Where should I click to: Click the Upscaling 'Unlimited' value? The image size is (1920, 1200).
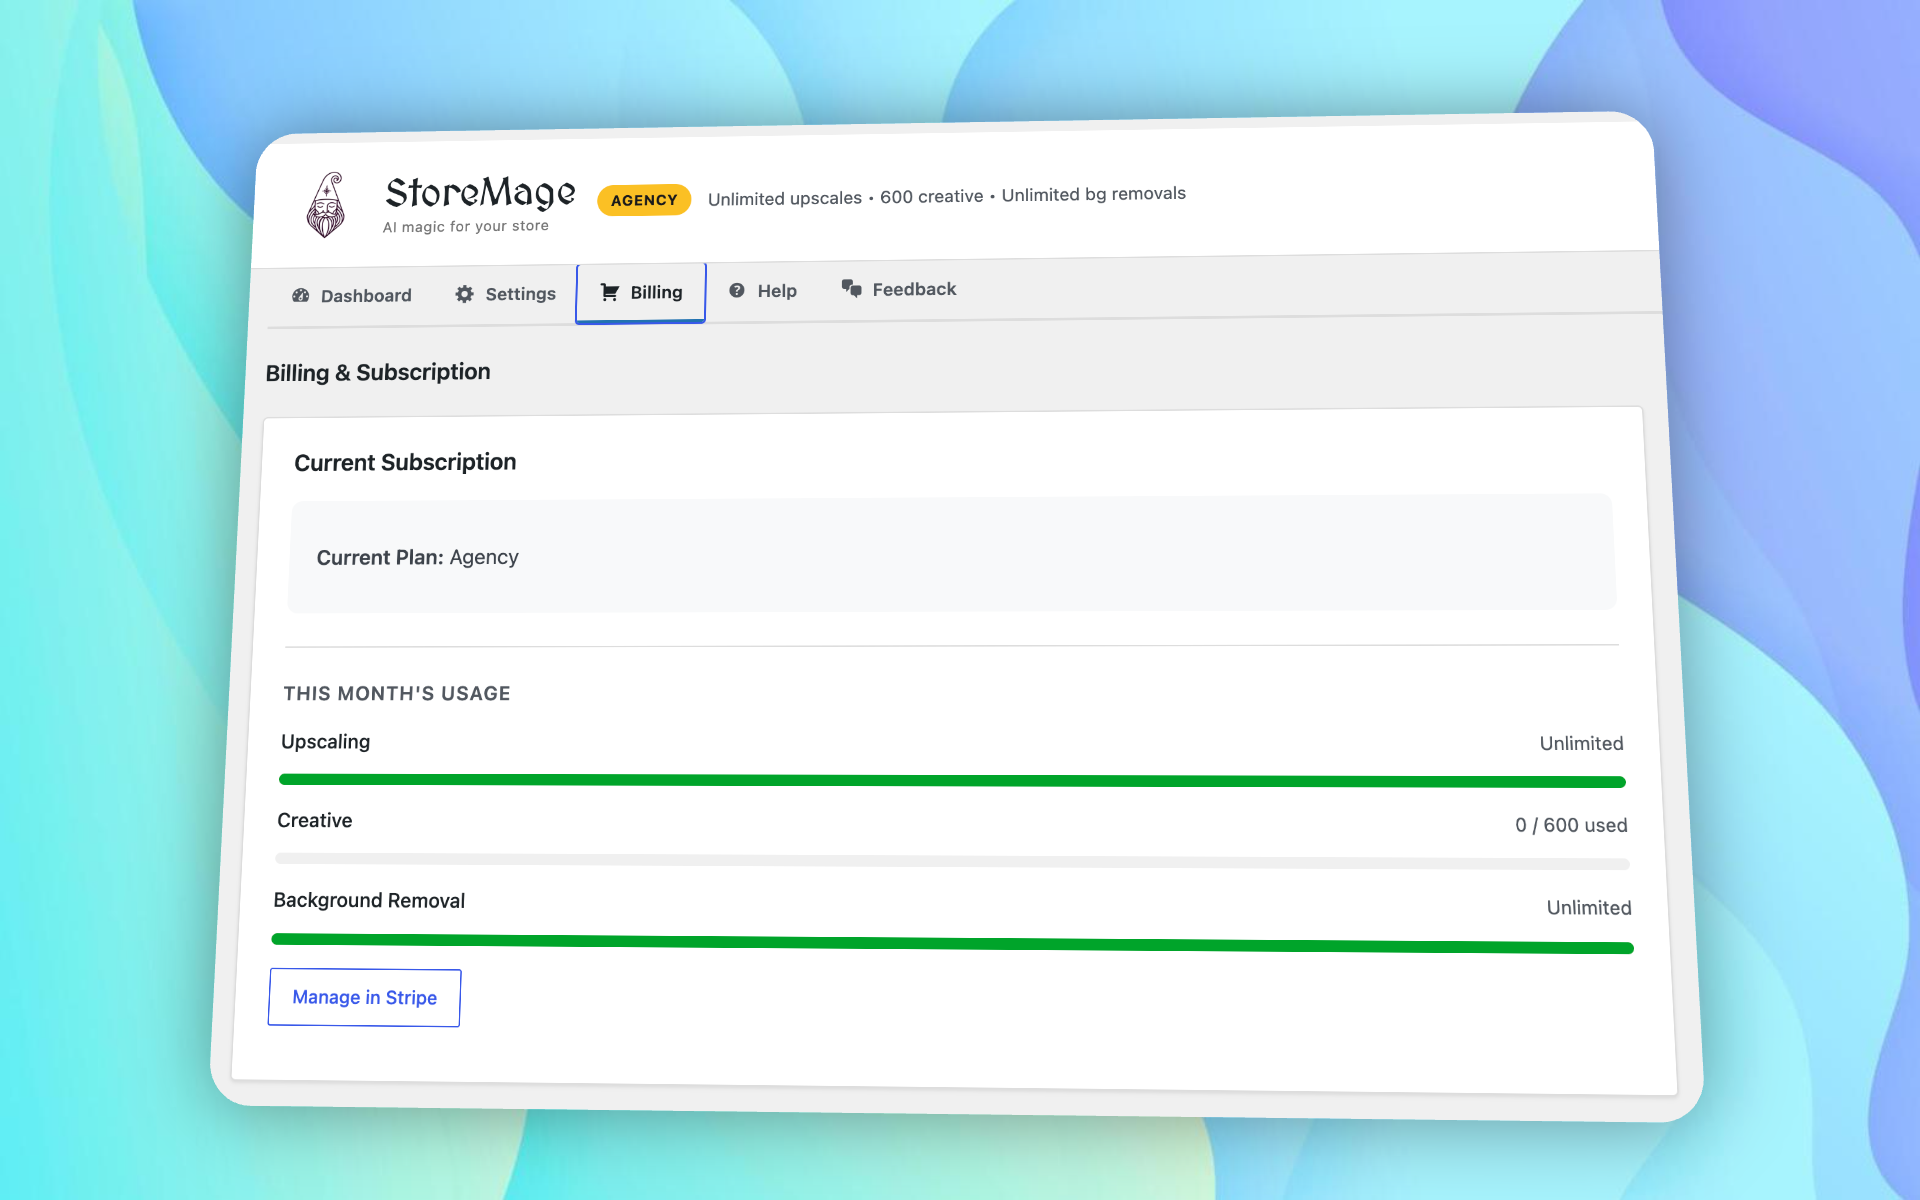(x=1581, y=743)
